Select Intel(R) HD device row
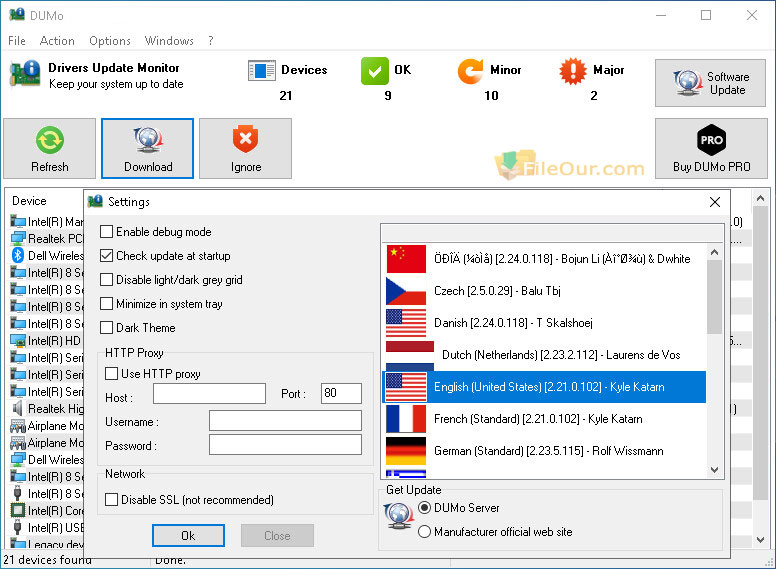The image size is (776, 569). click(47, 340)
